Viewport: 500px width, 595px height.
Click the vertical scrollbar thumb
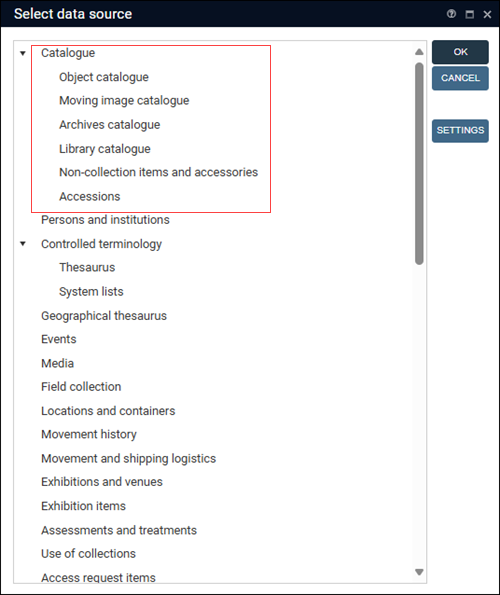click(419, 164)
